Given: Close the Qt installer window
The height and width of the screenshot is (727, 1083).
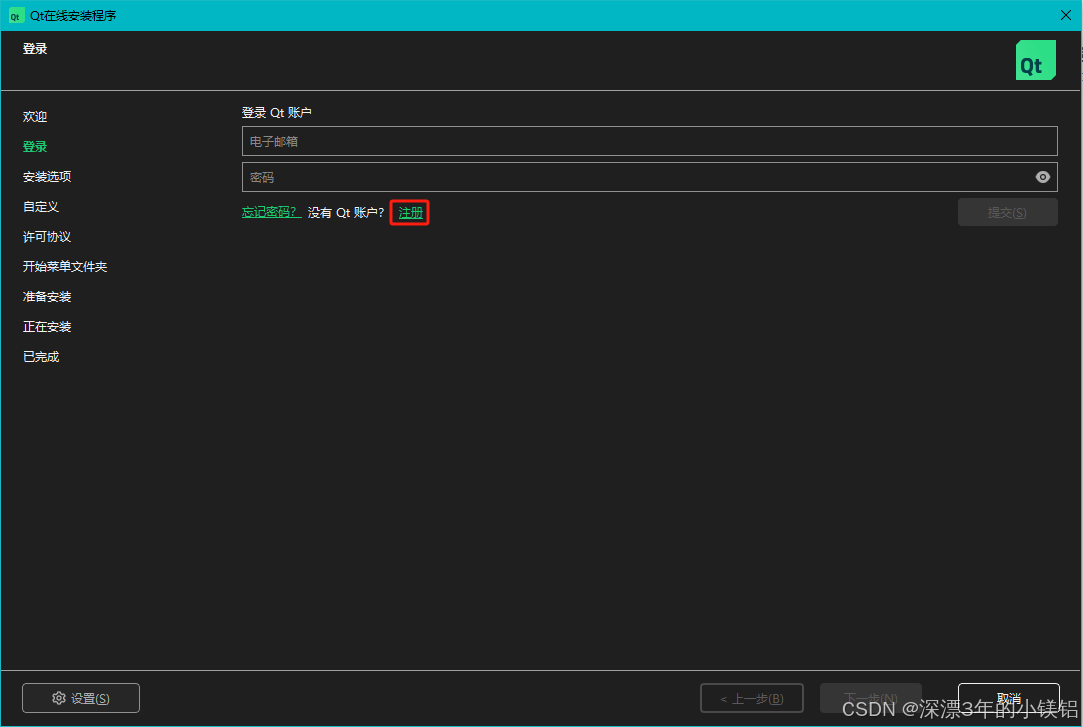Looking at the screenshot, I should point(1066,15).
